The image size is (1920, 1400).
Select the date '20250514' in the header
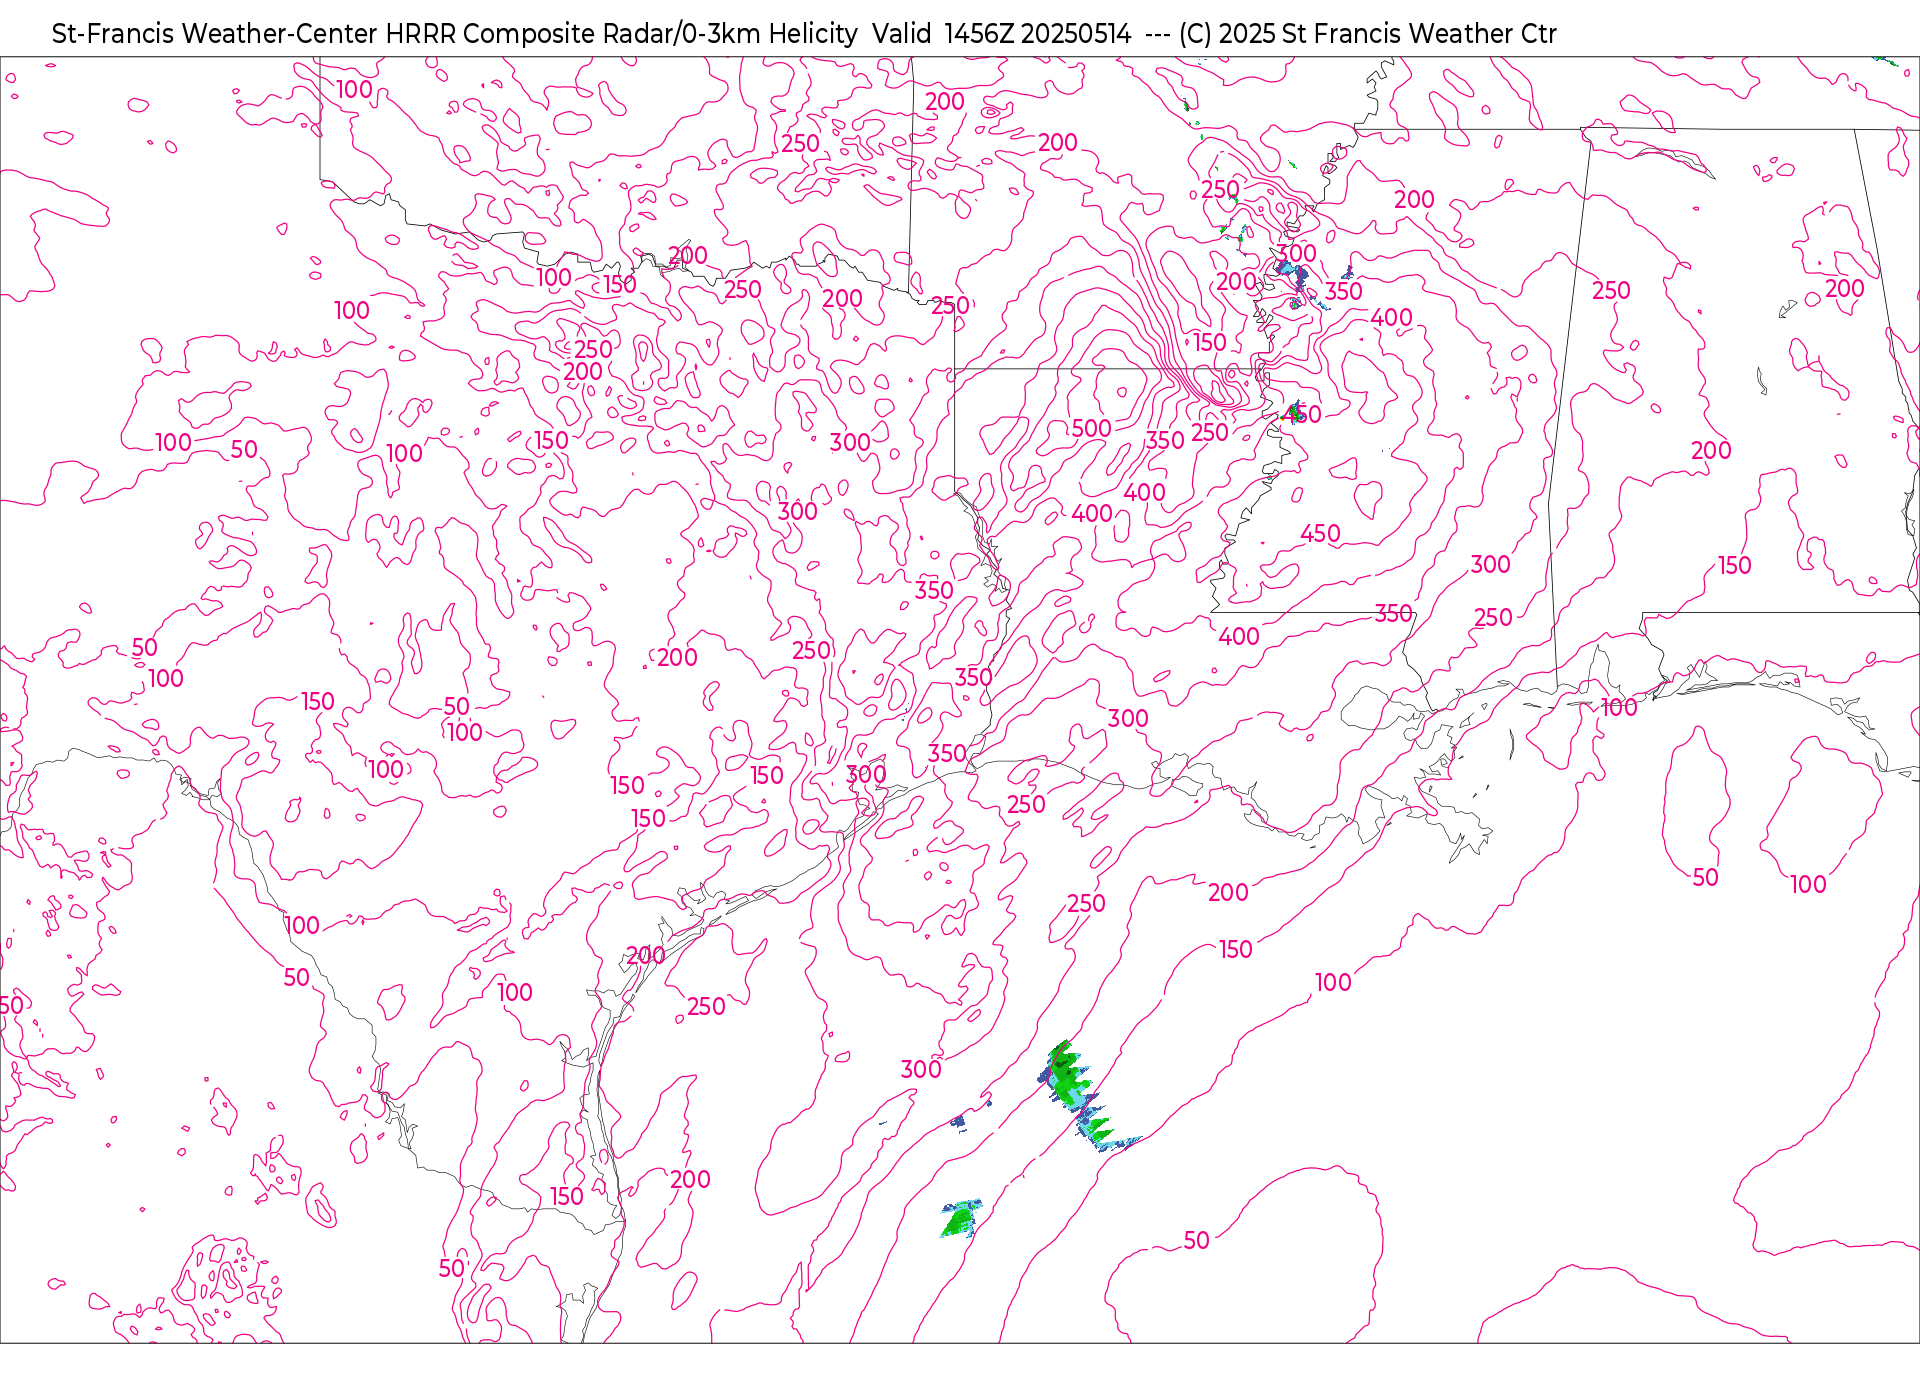point(1076,34)
